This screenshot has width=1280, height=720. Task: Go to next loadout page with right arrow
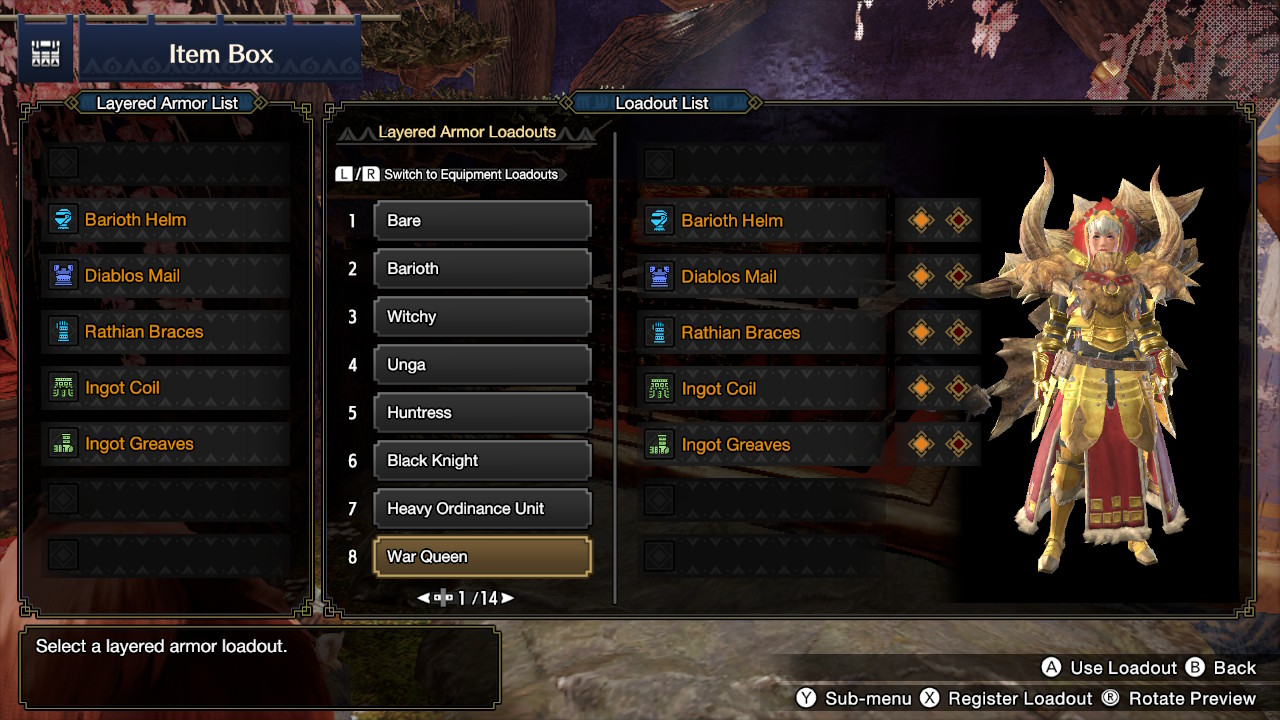coord(508,598)
